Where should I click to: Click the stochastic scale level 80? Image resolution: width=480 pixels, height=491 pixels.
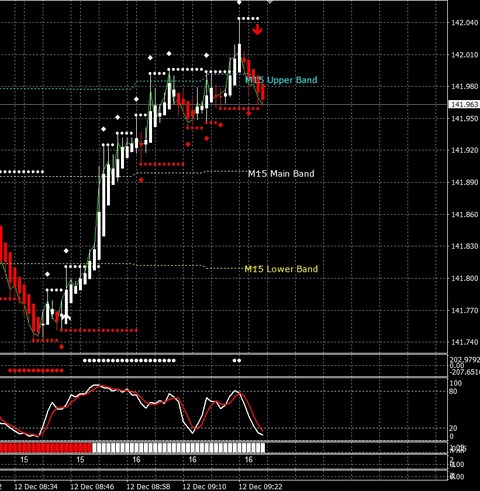pyautogui.click(x=453, y=391)
